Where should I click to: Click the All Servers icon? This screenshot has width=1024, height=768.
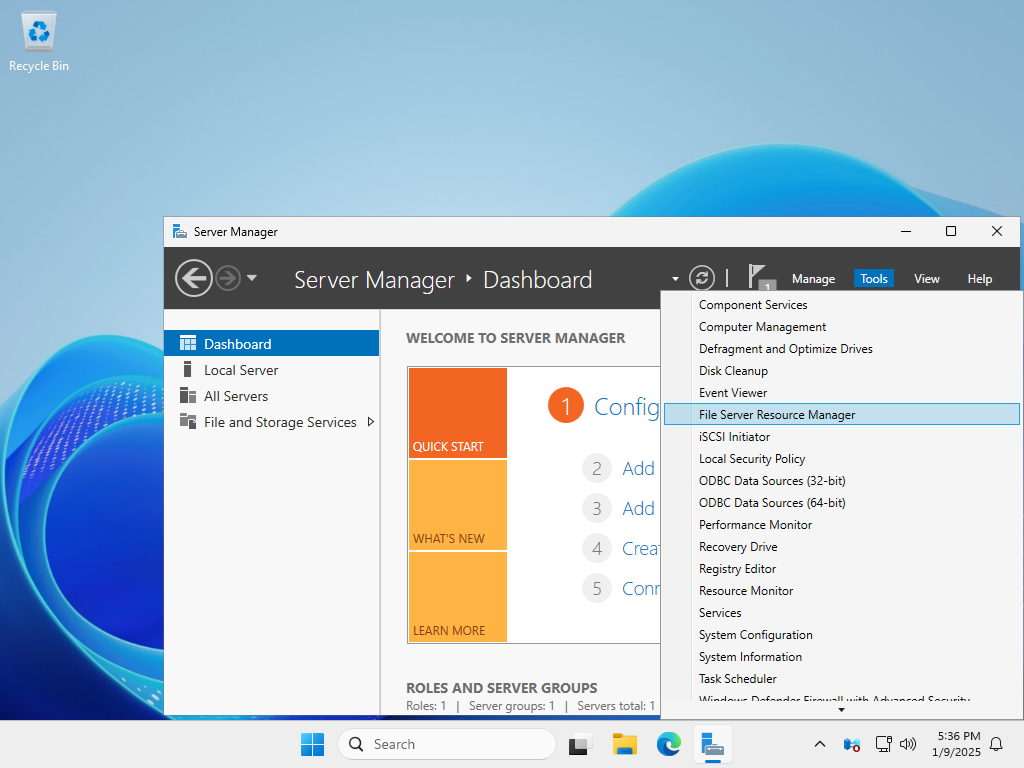[187, 396]
